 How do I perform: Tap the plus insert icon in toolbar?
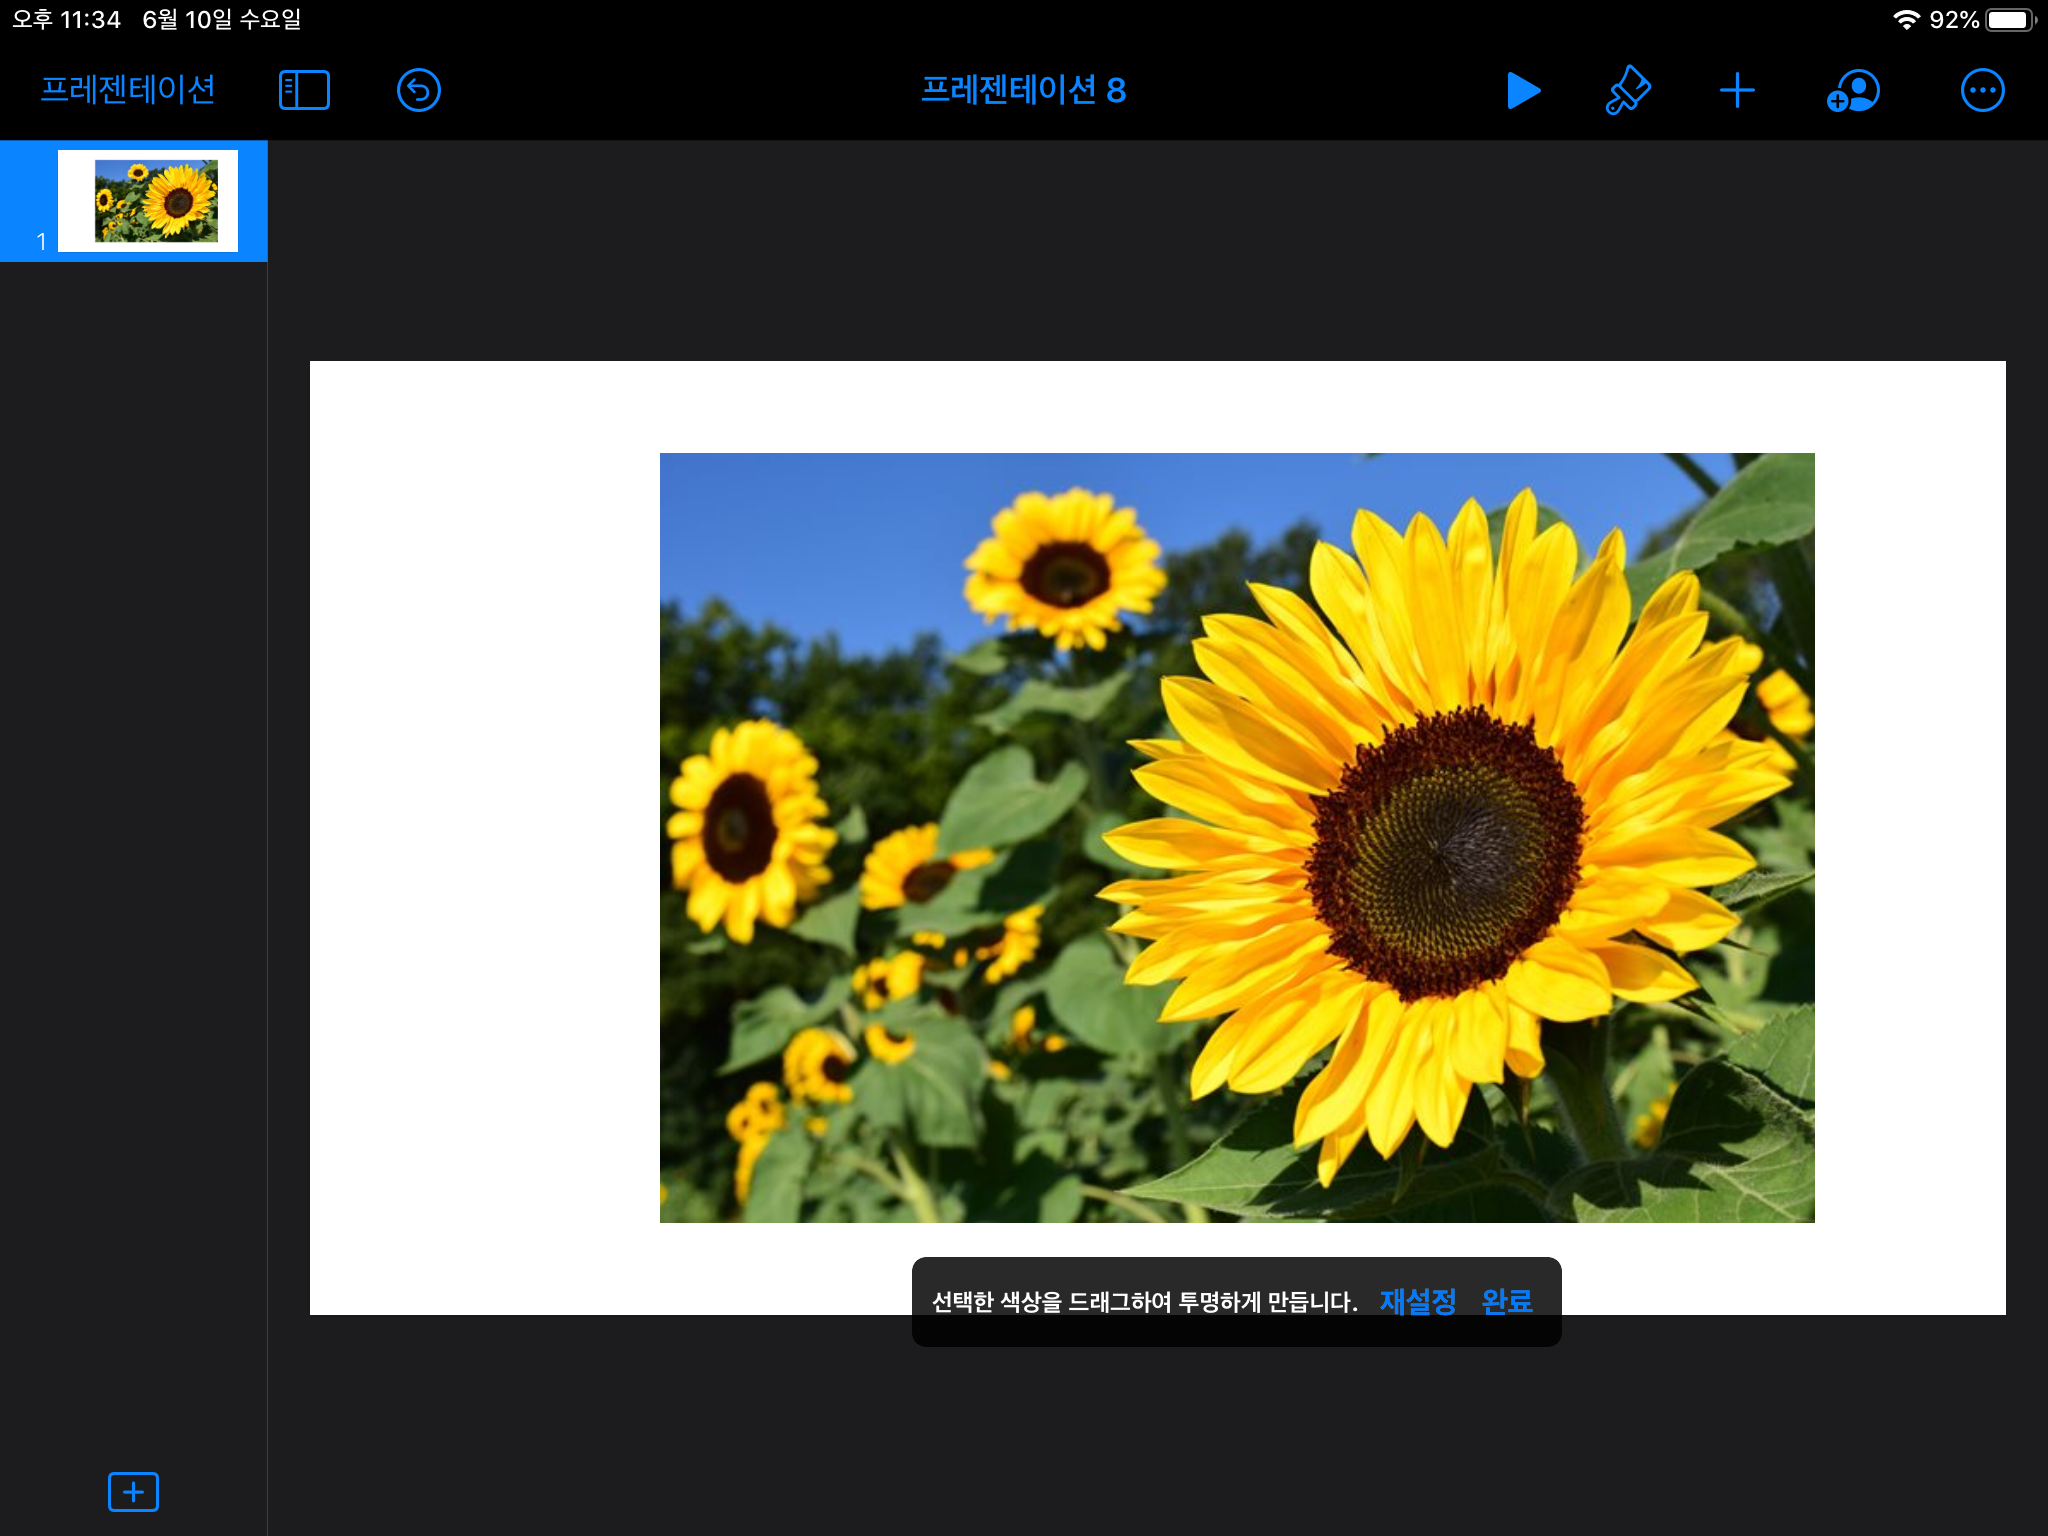point(1737,90)
